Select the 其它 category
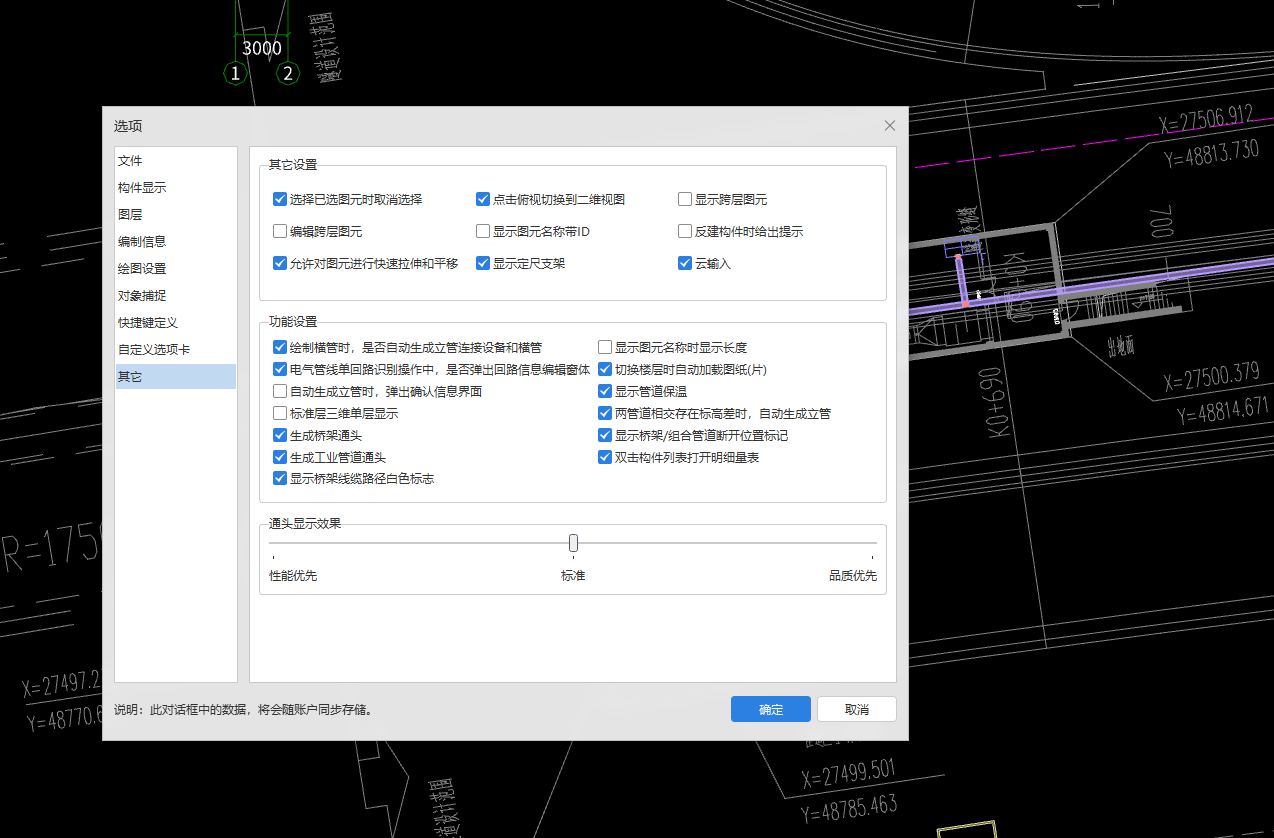 pyautogui.click(x=176, y=377)
